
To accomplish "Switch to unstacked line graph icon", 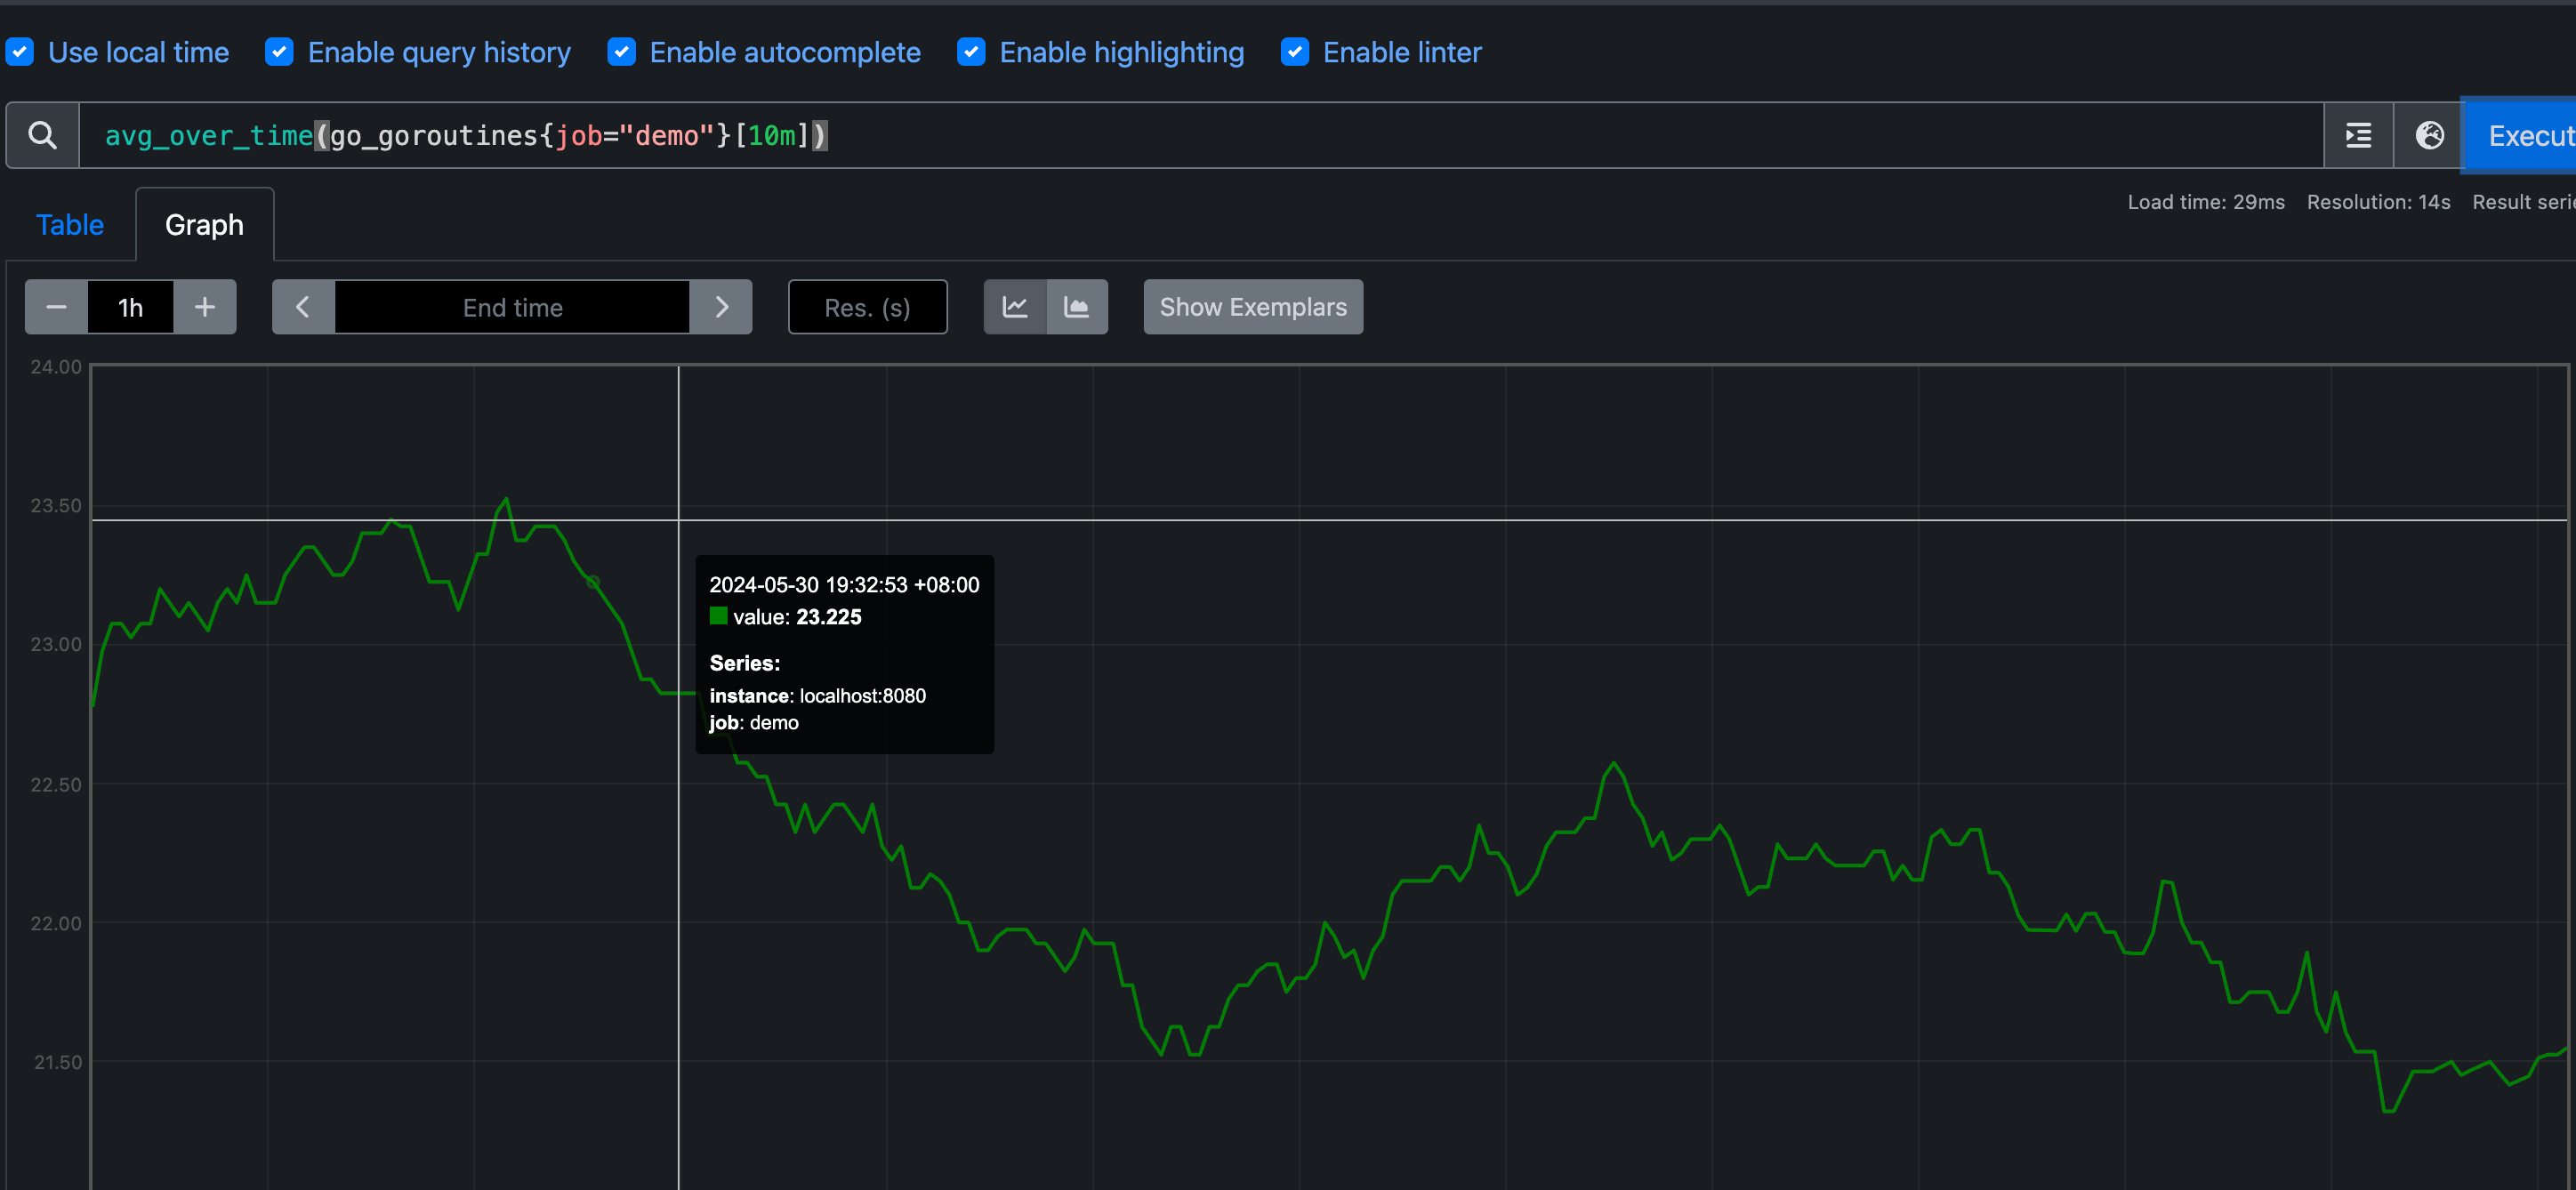I will [1015, 307].
